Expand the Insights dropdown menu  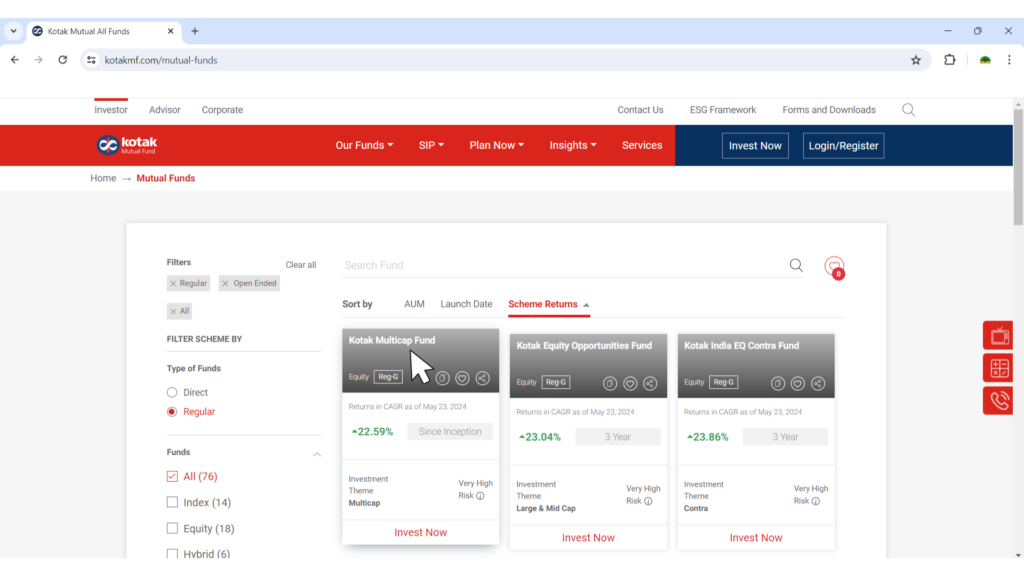[x=573, y=146]
